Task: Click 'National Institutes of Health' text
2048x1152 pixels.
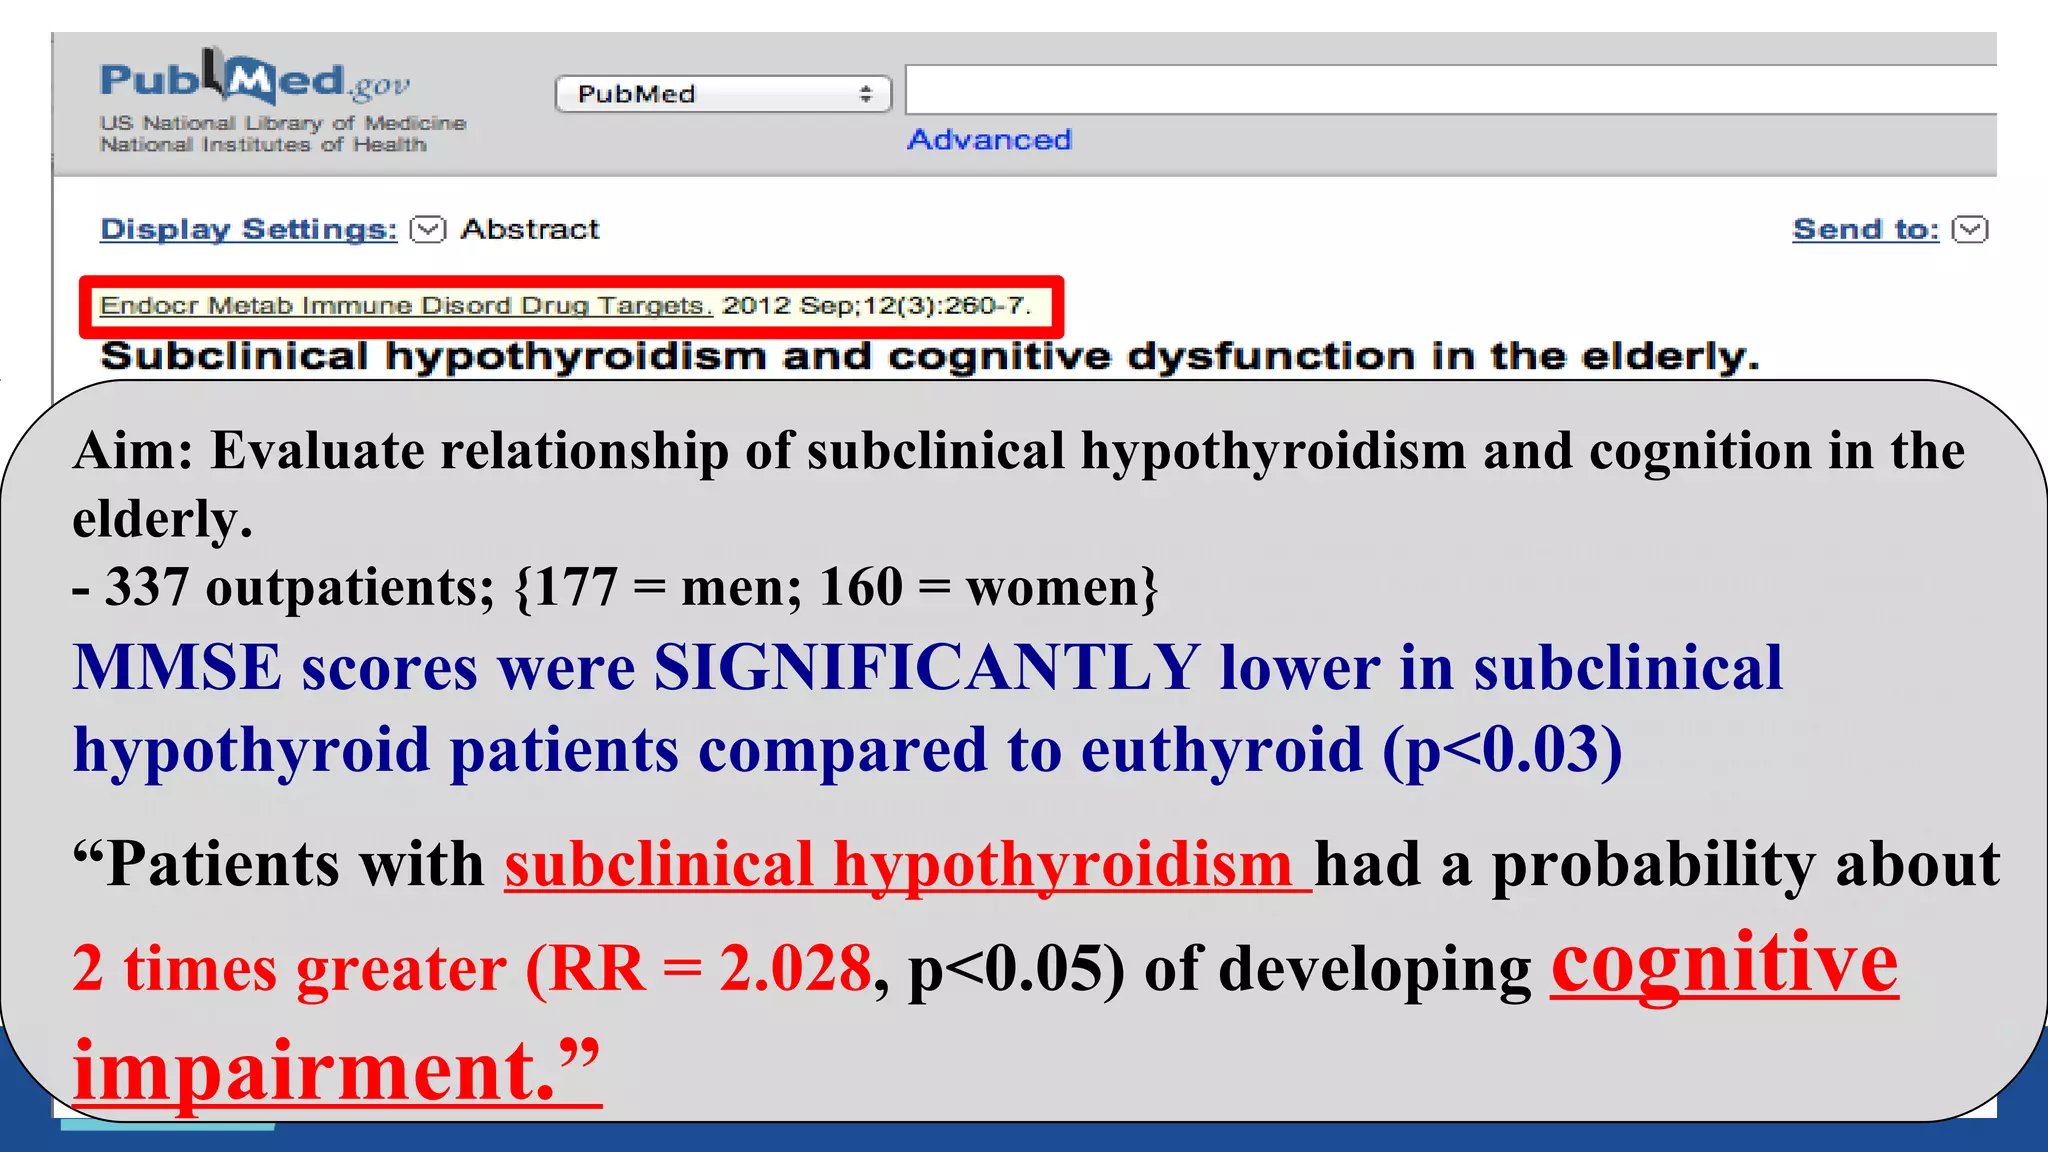Action: click(x=263, y=145)
